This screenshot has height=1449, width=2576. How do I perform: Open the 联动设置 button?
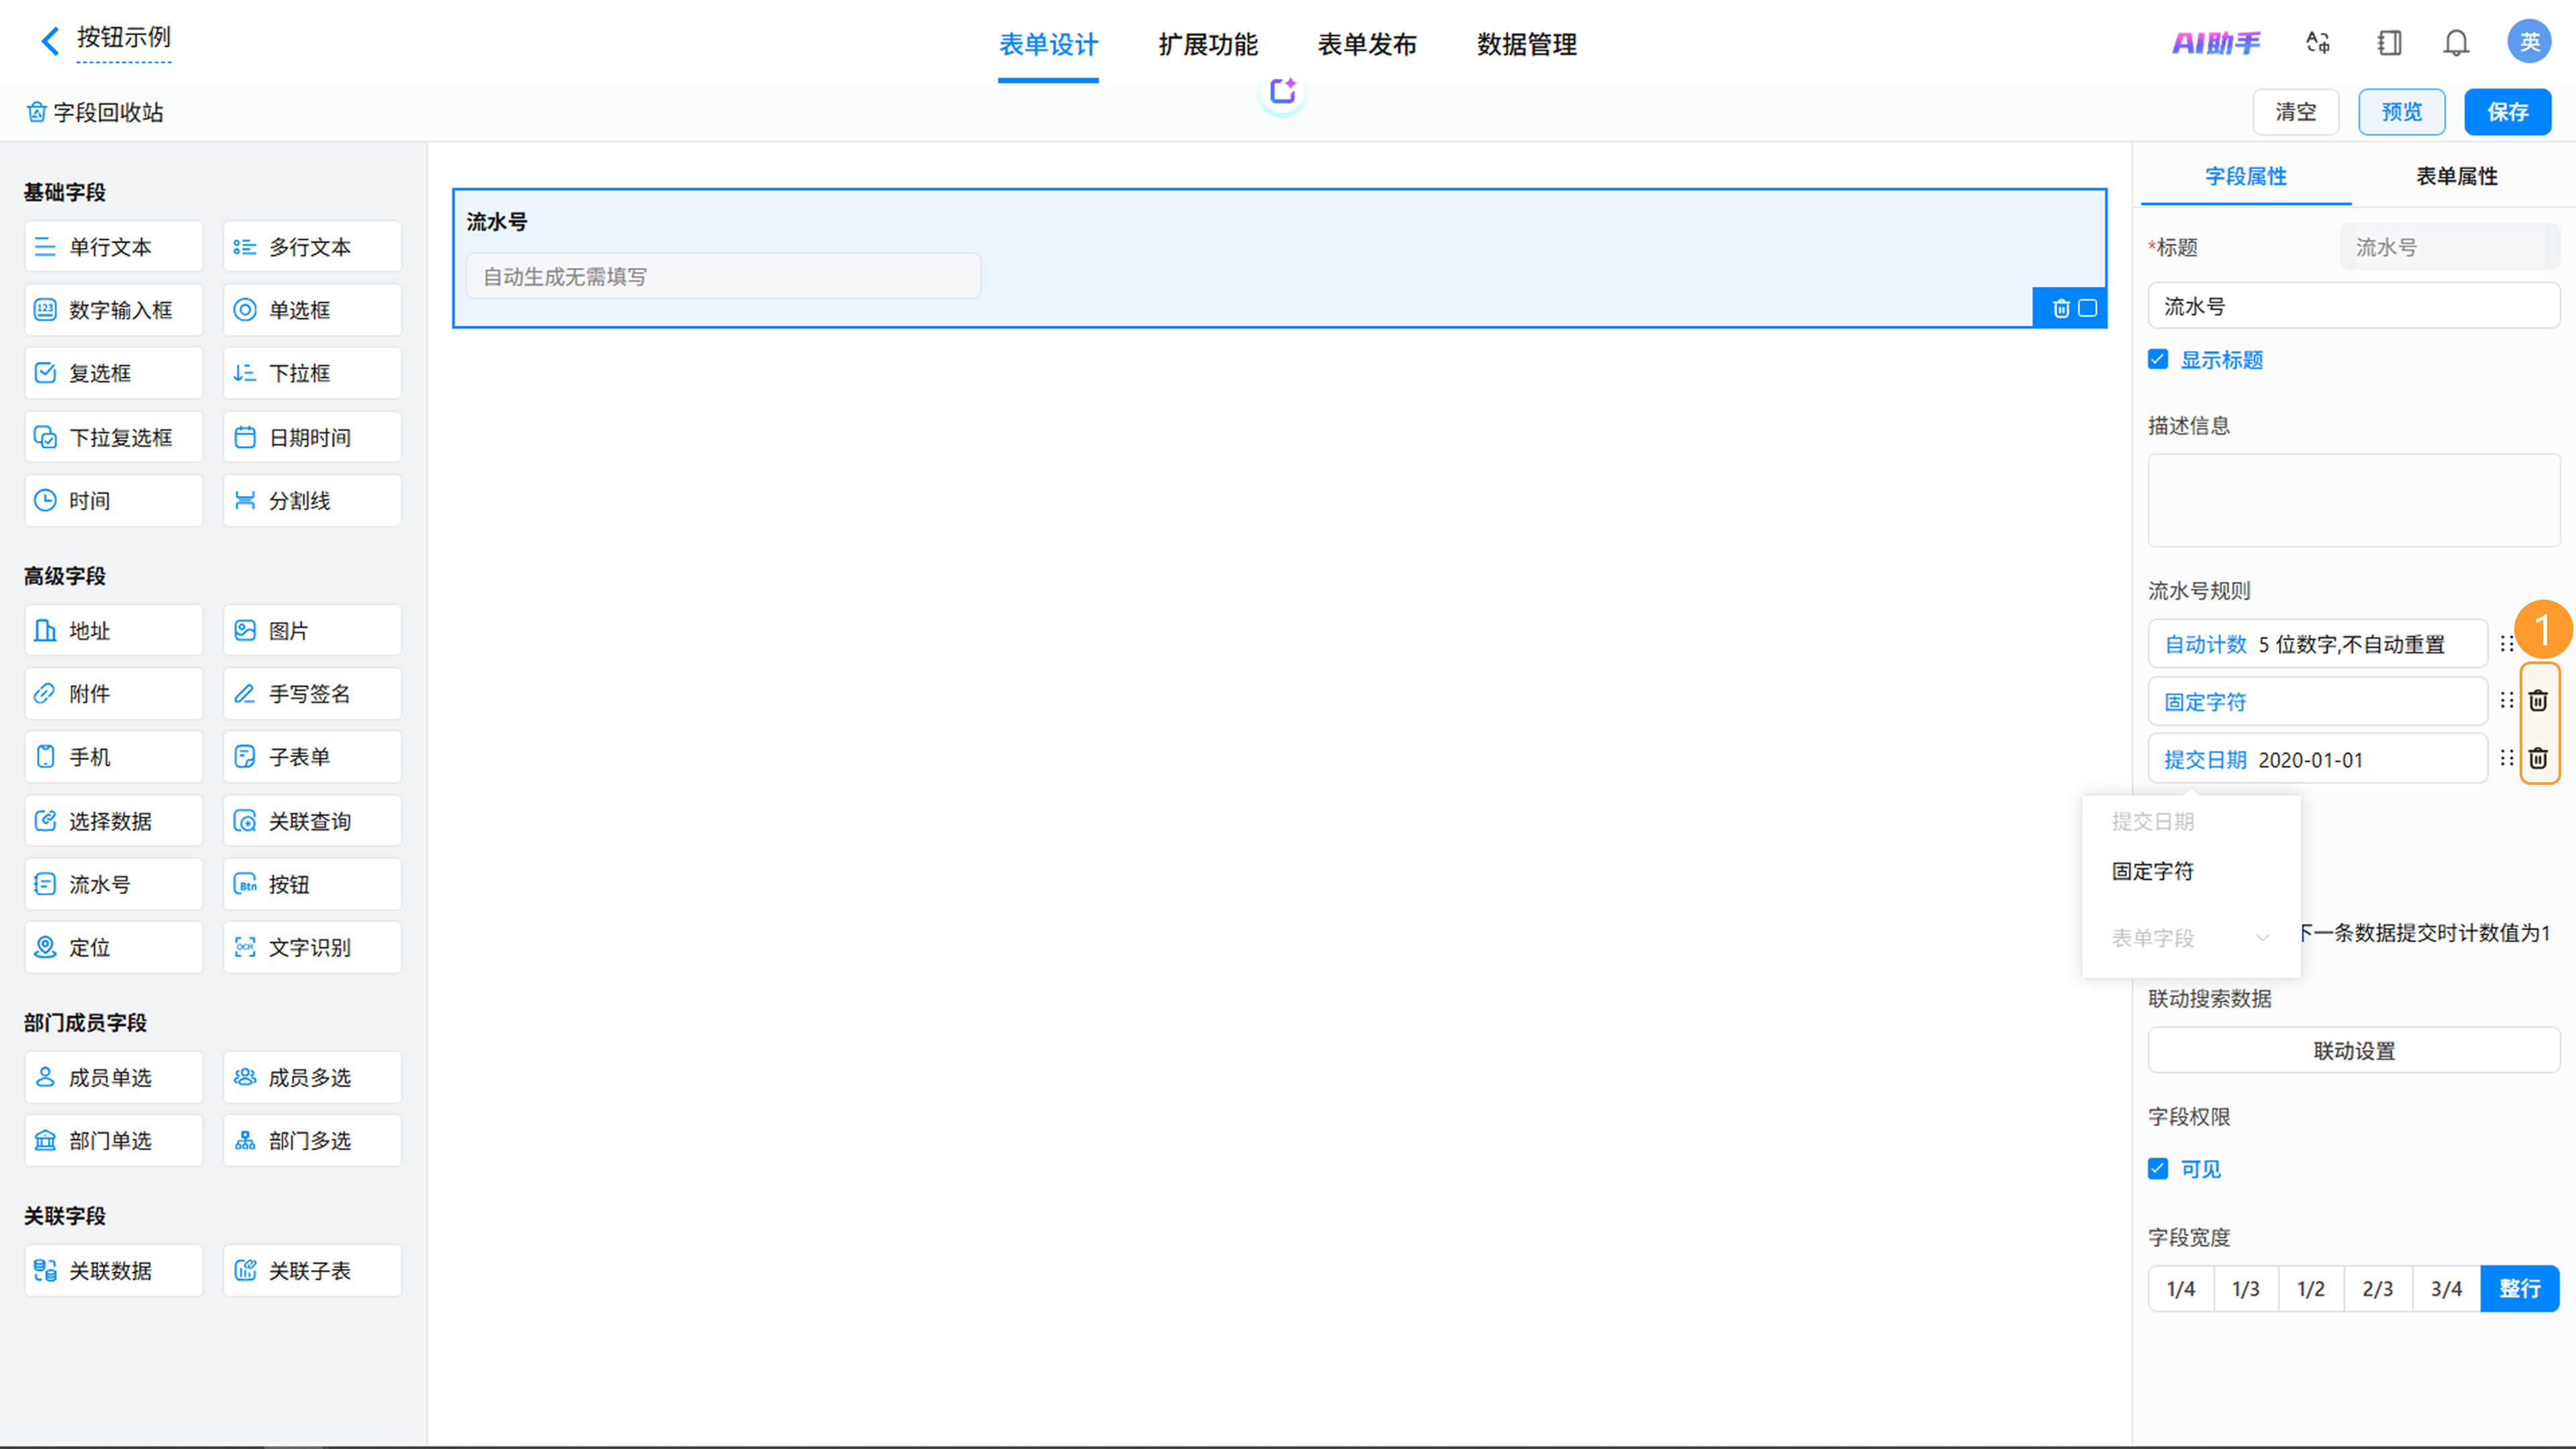click(x=2354, y=1050)
